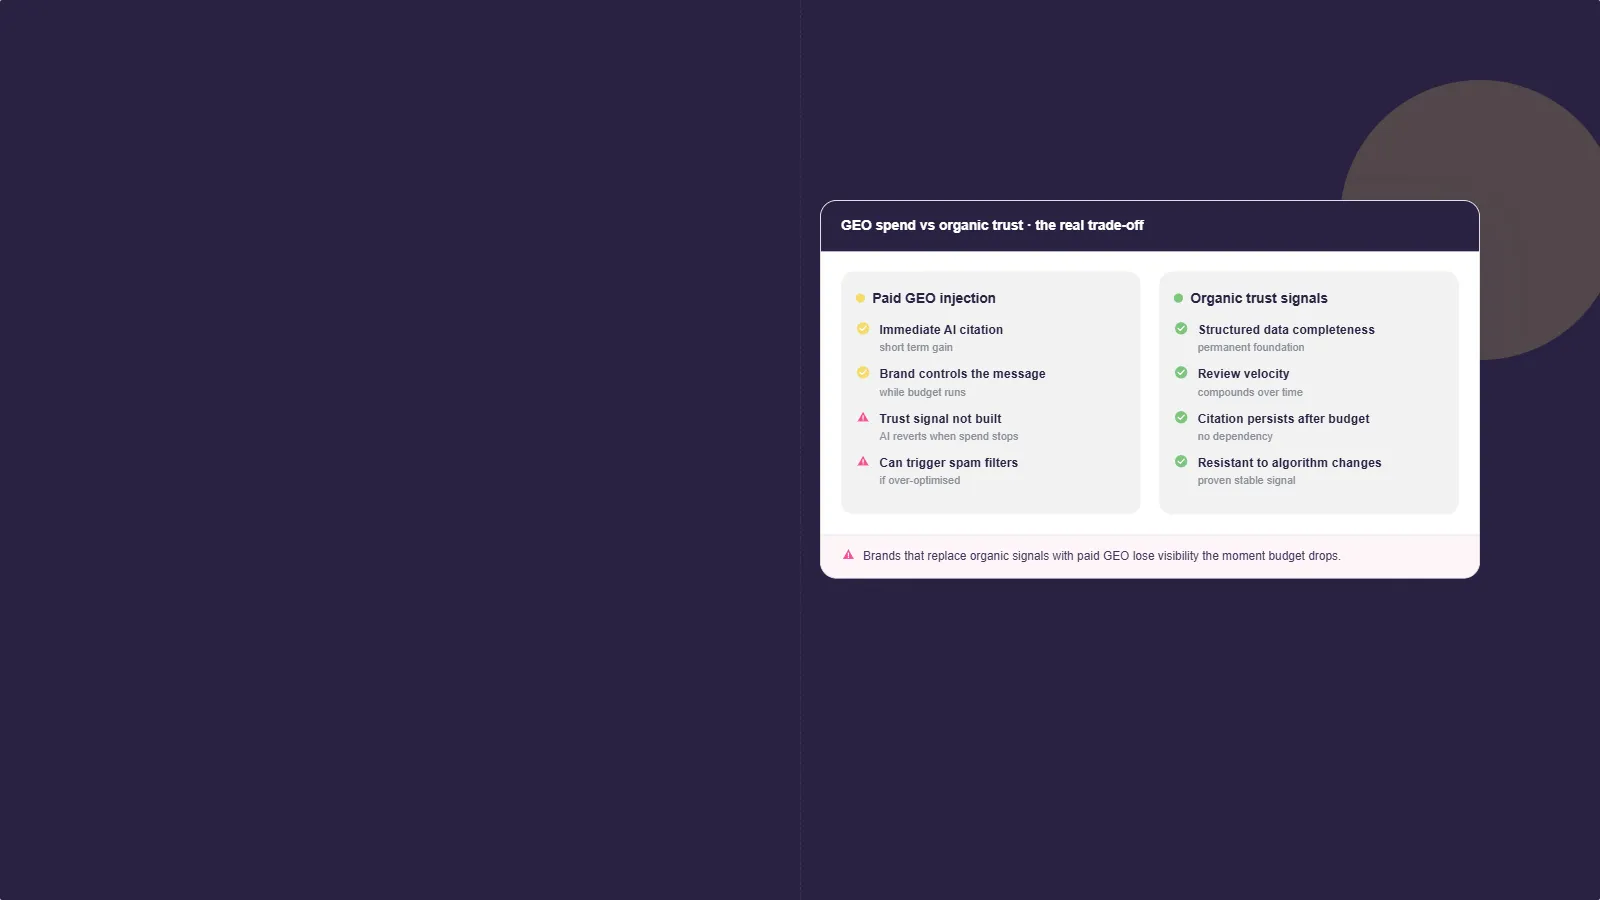The width and height of the screenshot is (1600, 900).
Task: Select the 'Organic trust signals' heading
Action: coord(1259,298)
